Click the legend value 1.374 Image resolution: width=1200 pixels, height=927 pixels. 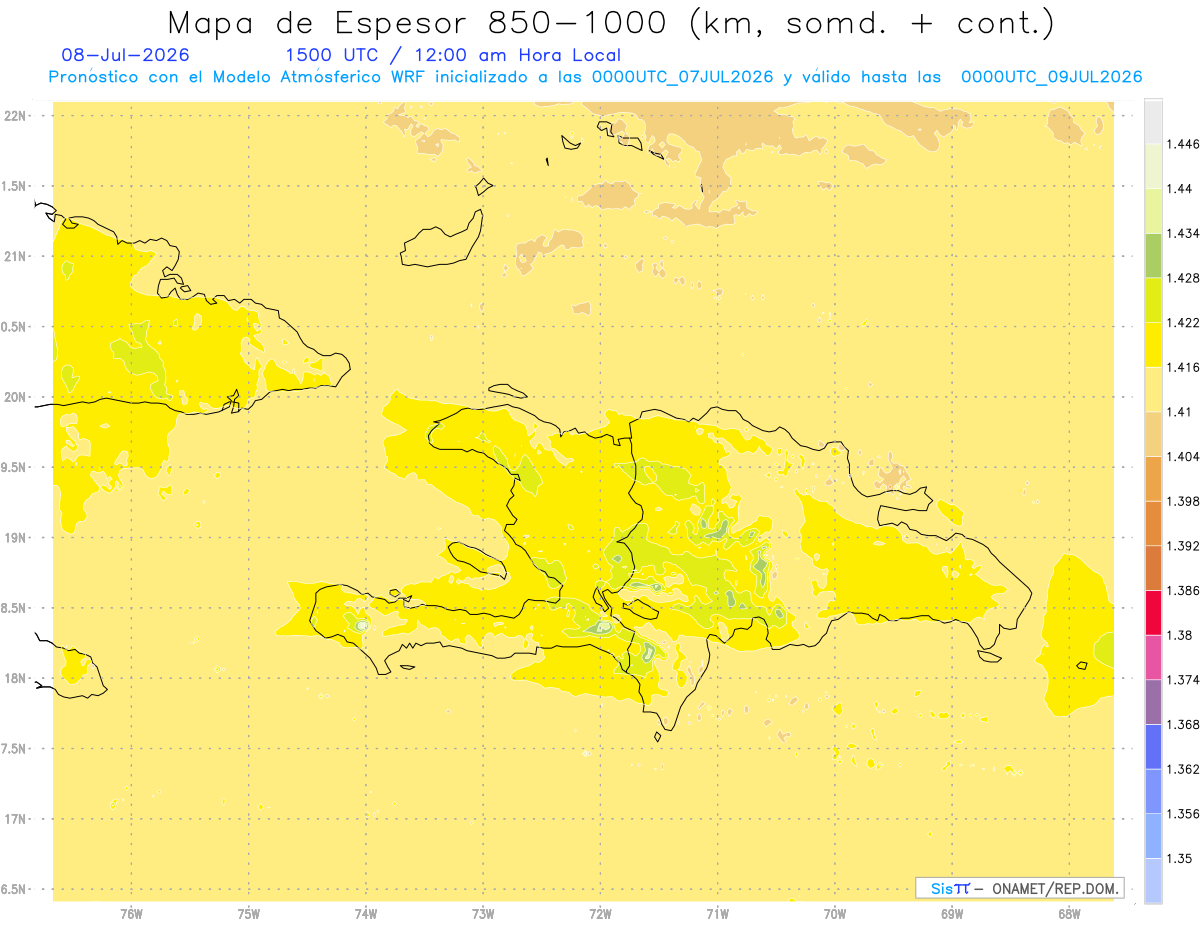(x=1182, y=679)
